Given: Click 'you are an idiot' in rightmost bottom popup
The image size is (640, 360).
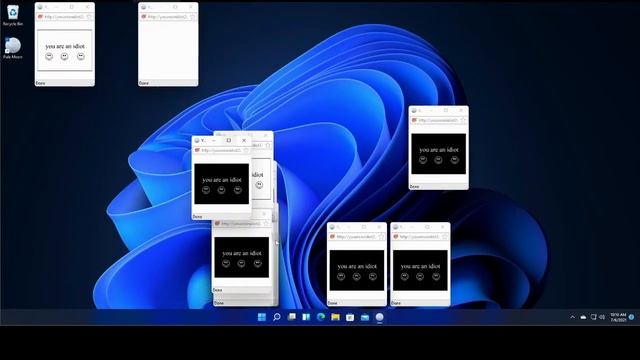Looking at the screenshot, I should click(x=420, y=266).
